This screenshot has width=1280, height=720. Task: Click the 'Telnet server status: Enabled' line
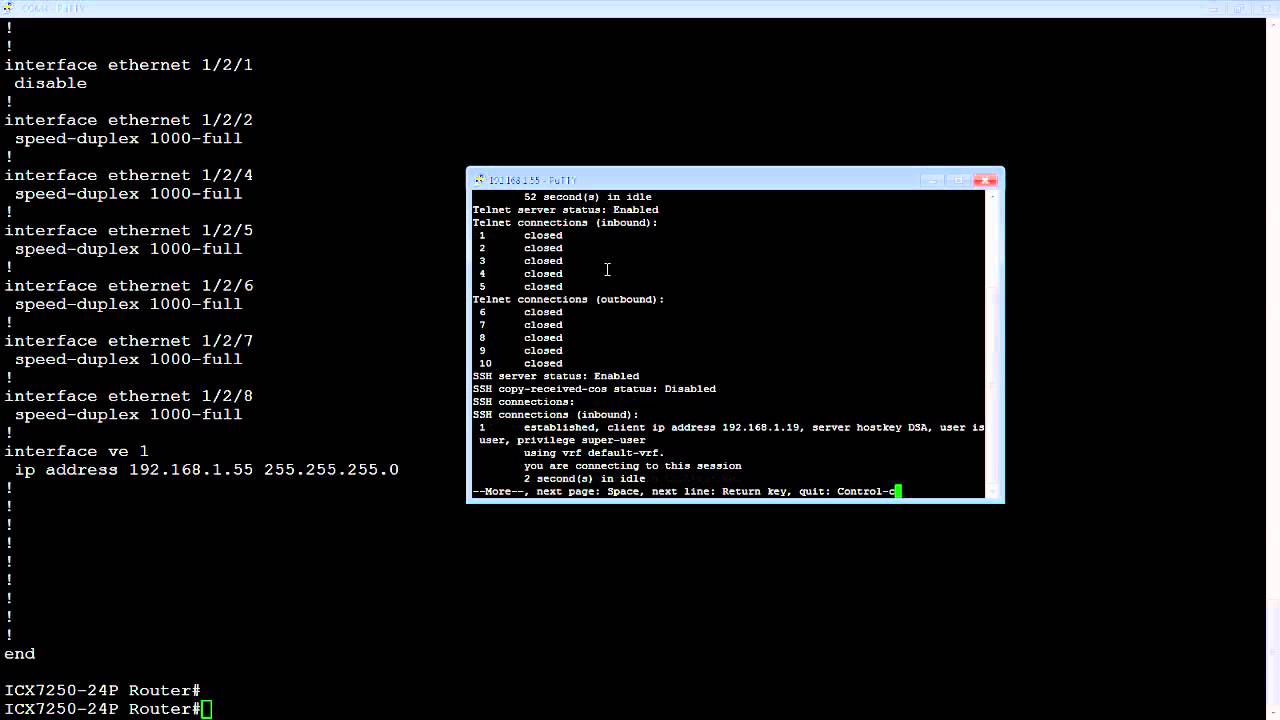coord(565,210)
